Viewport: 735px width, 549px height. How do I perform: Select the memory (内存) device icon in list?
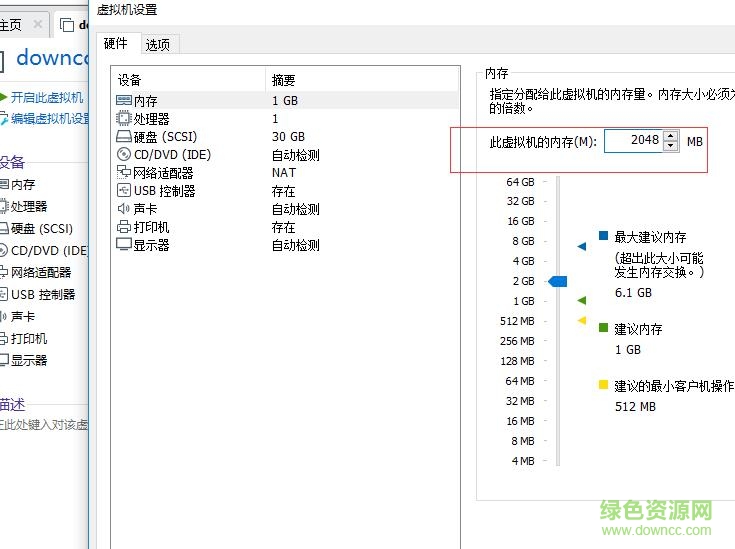point(124,101)
